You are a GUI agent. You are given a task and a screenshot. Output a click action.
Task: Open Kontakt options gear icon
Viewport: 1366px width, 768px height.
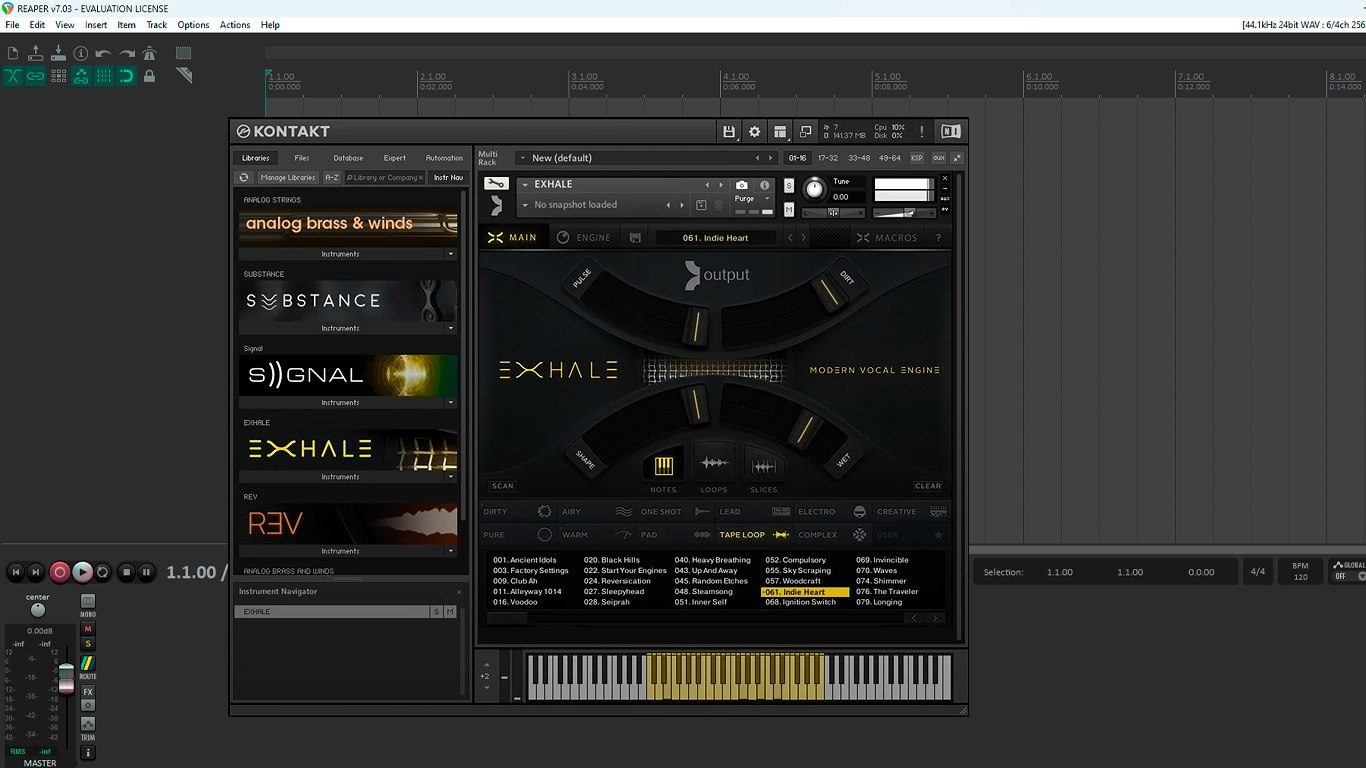click(x=755, y=131)
